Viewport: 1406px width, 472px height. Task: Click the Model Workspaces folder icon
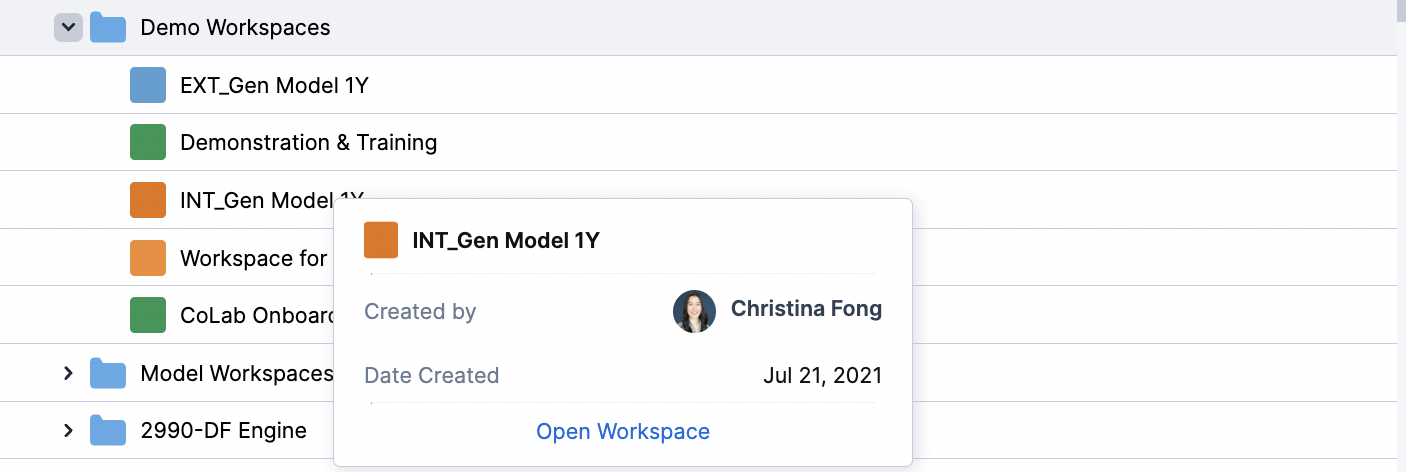coord(108,374)
